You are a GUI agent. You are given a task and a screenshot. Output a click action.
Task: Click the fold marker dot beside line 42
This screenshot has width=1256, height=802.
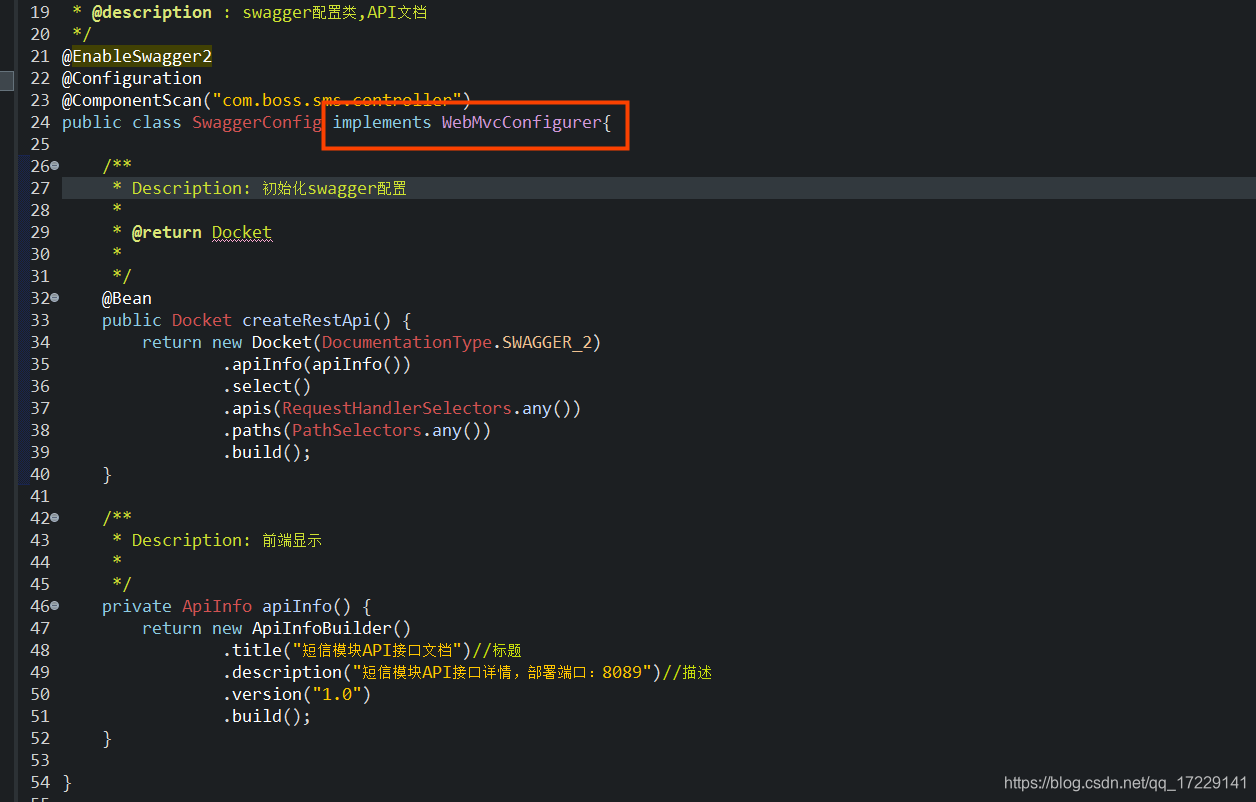pos(53,518)
